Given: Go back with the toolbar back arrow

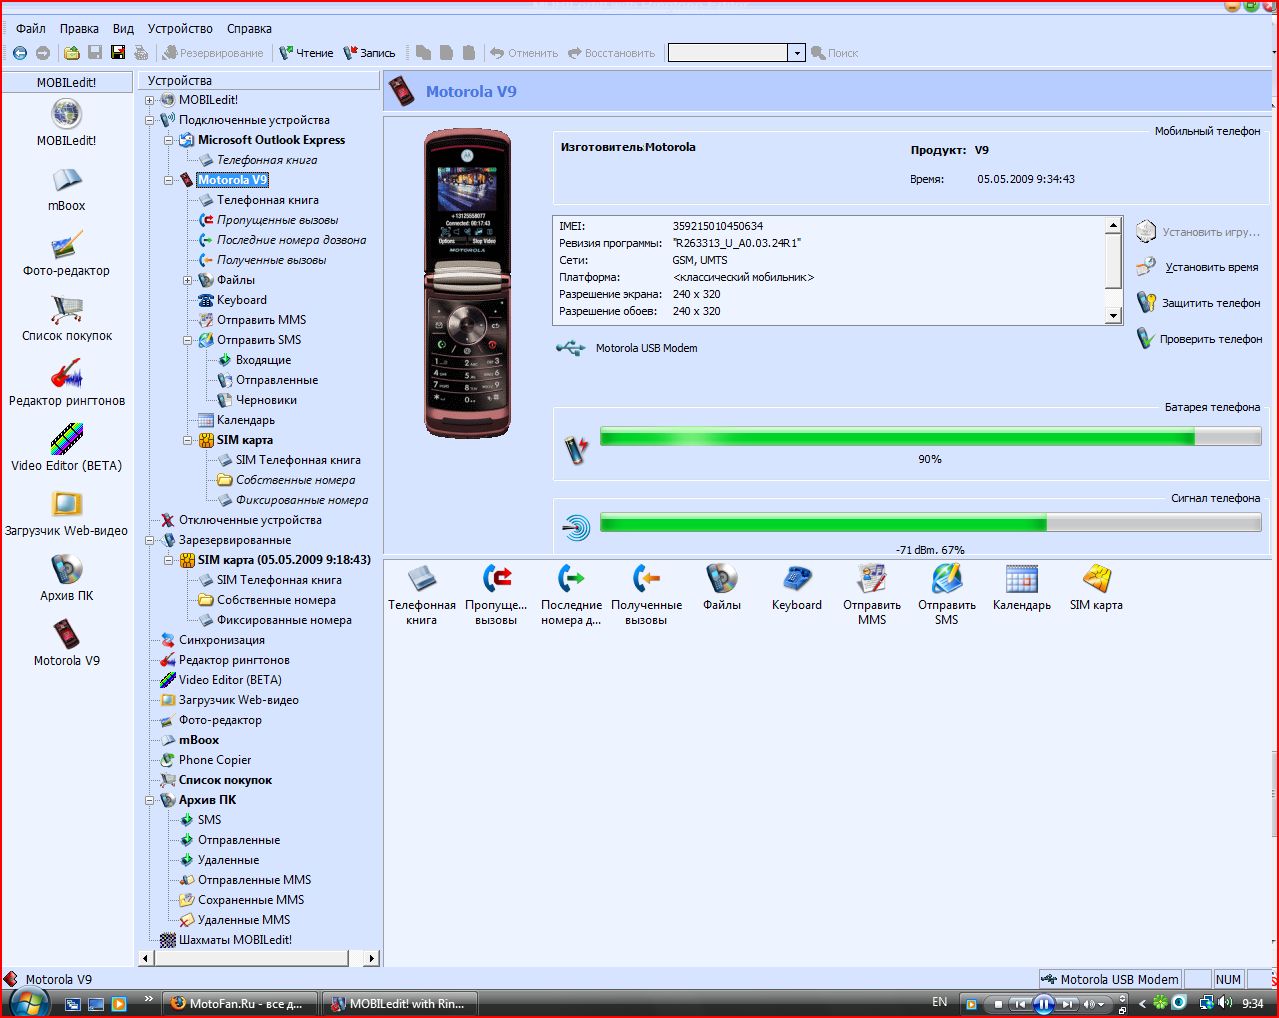Looking at the screenshot, I should coord(19,53).
